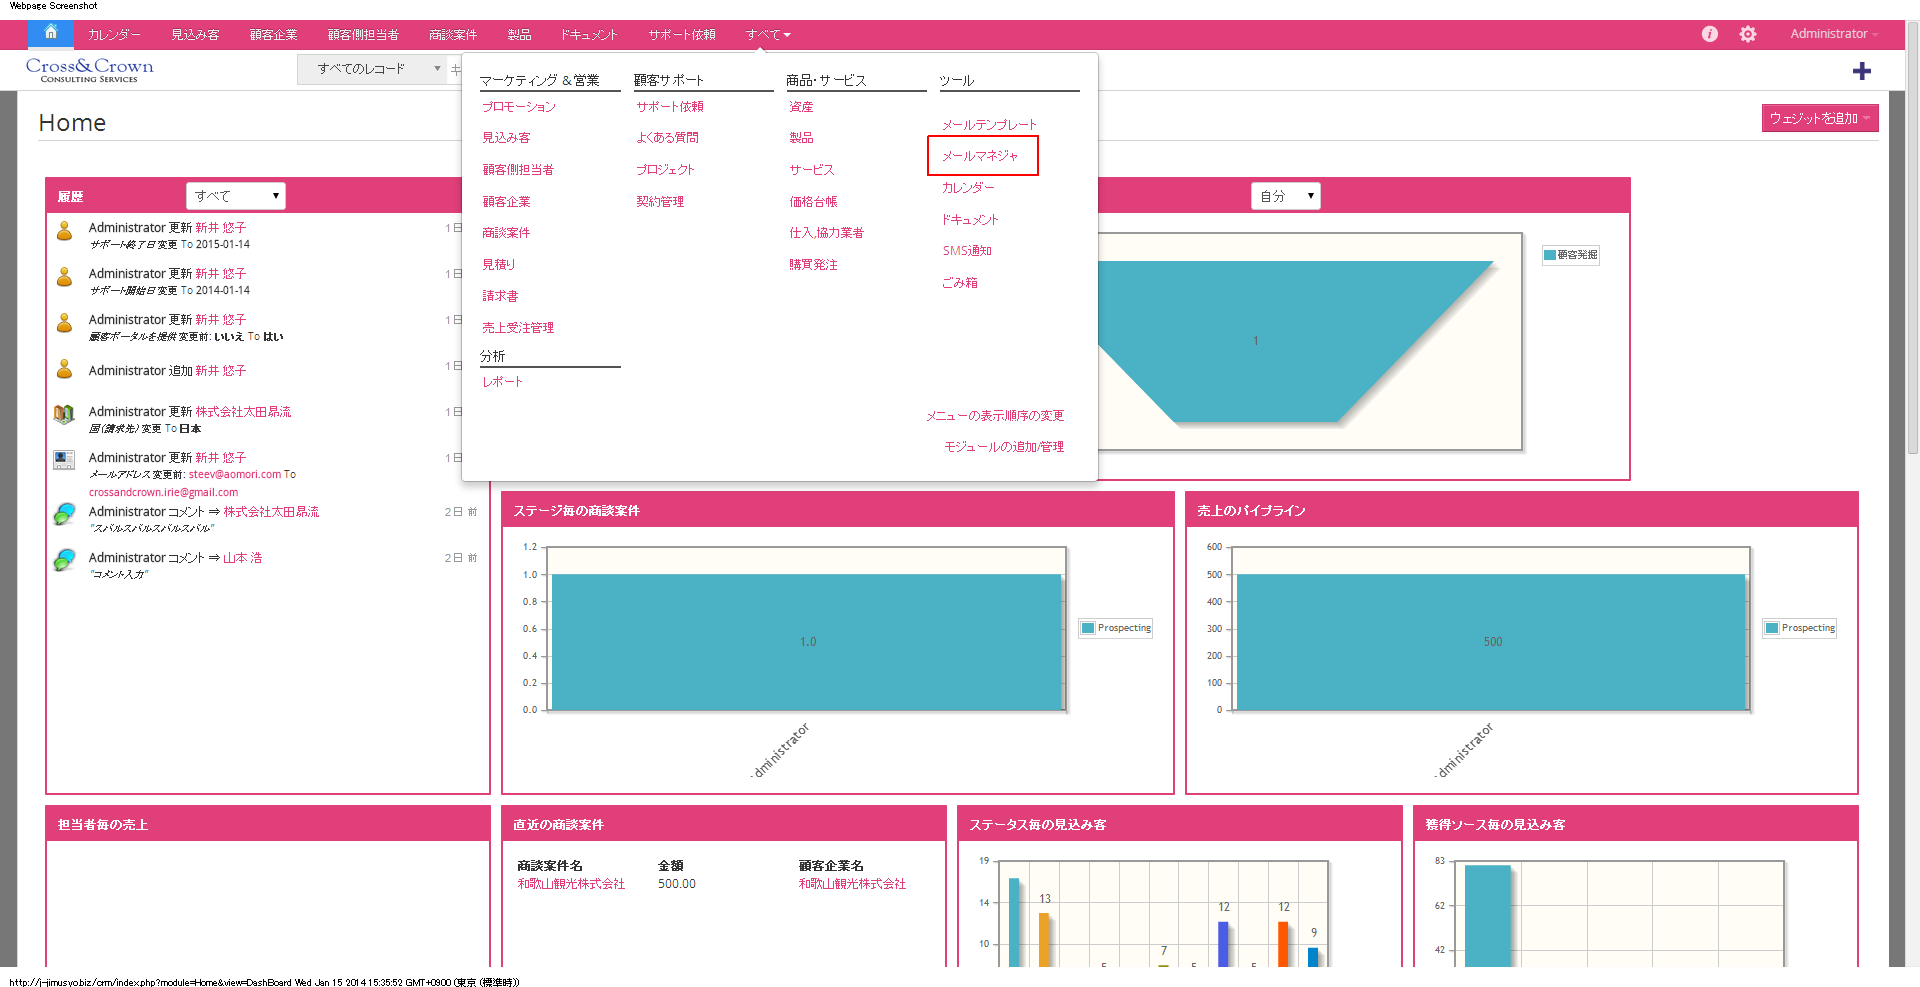Expand the Administrator user menu
This screenshot has height=987, width=1920.
(x=1833, y=34)
